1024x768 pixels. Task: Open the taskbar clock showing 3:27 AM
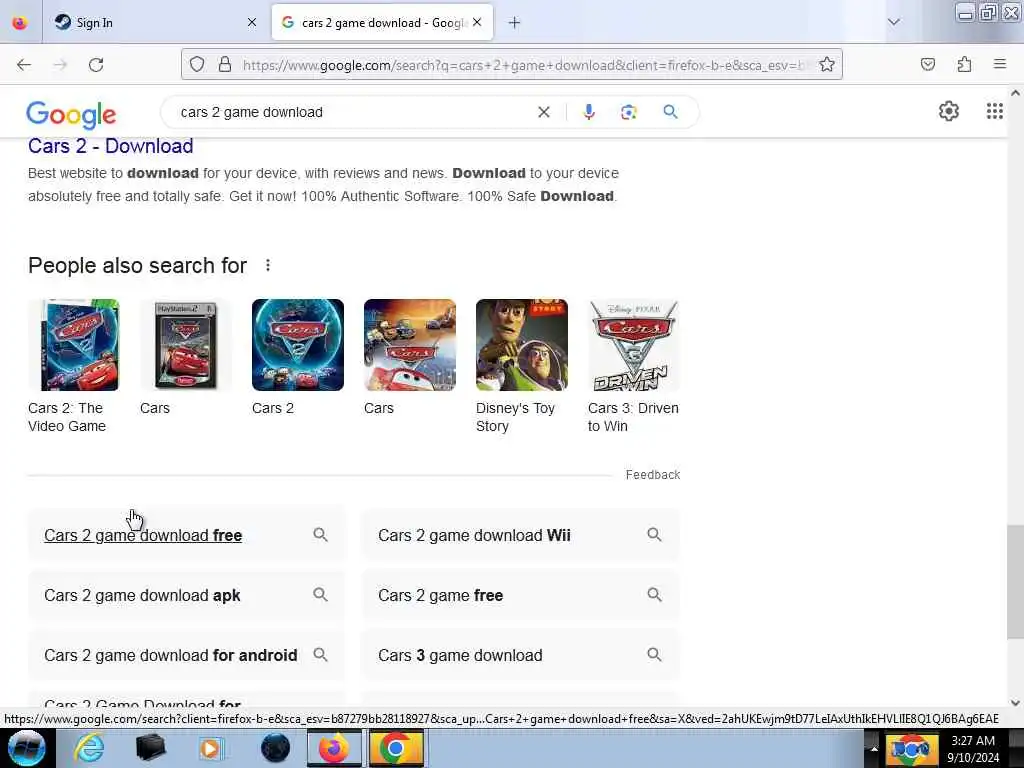(x=972, y=748)
